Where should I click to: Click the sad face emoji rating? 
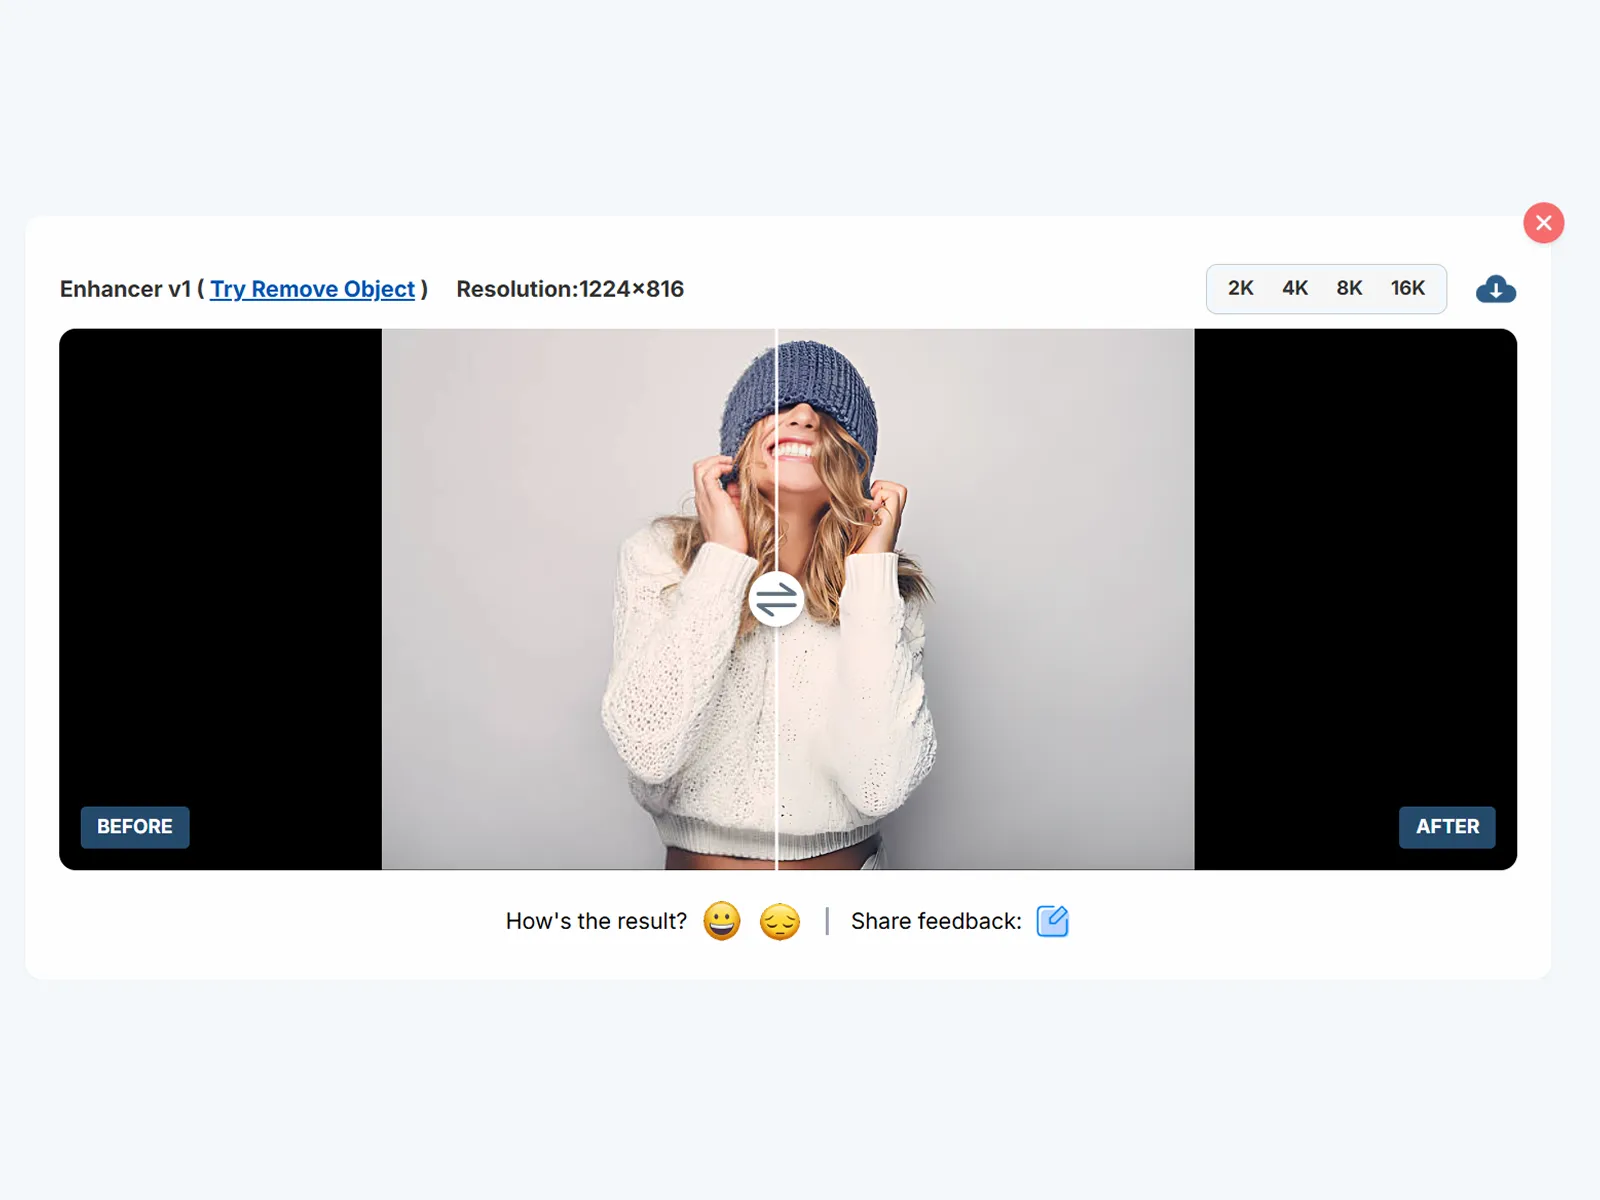779,921
